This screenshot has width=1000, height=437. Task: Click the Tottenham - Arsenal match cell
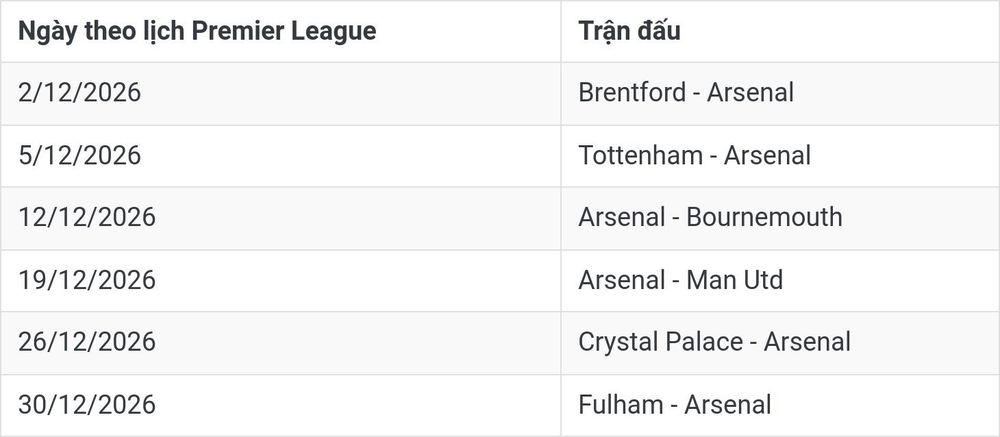click(x=780, y=156)
